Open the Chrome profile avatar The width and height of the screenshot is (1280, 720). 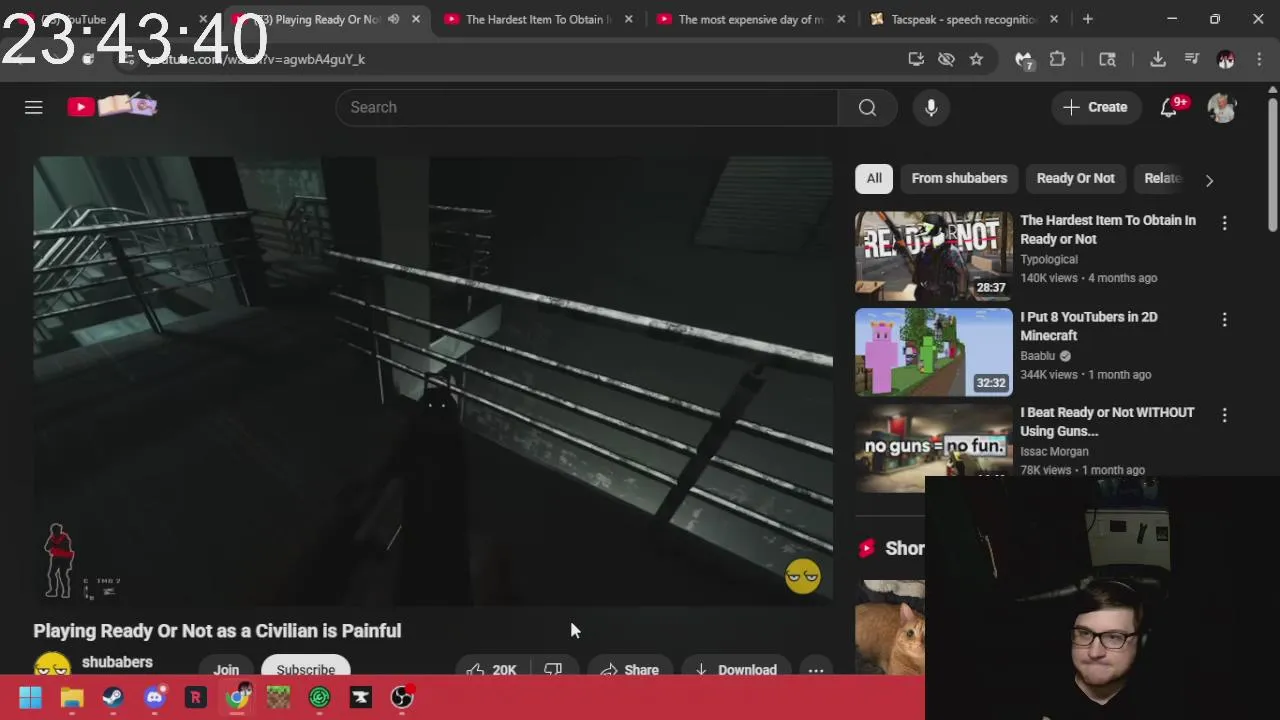[x=1225, y=59]
